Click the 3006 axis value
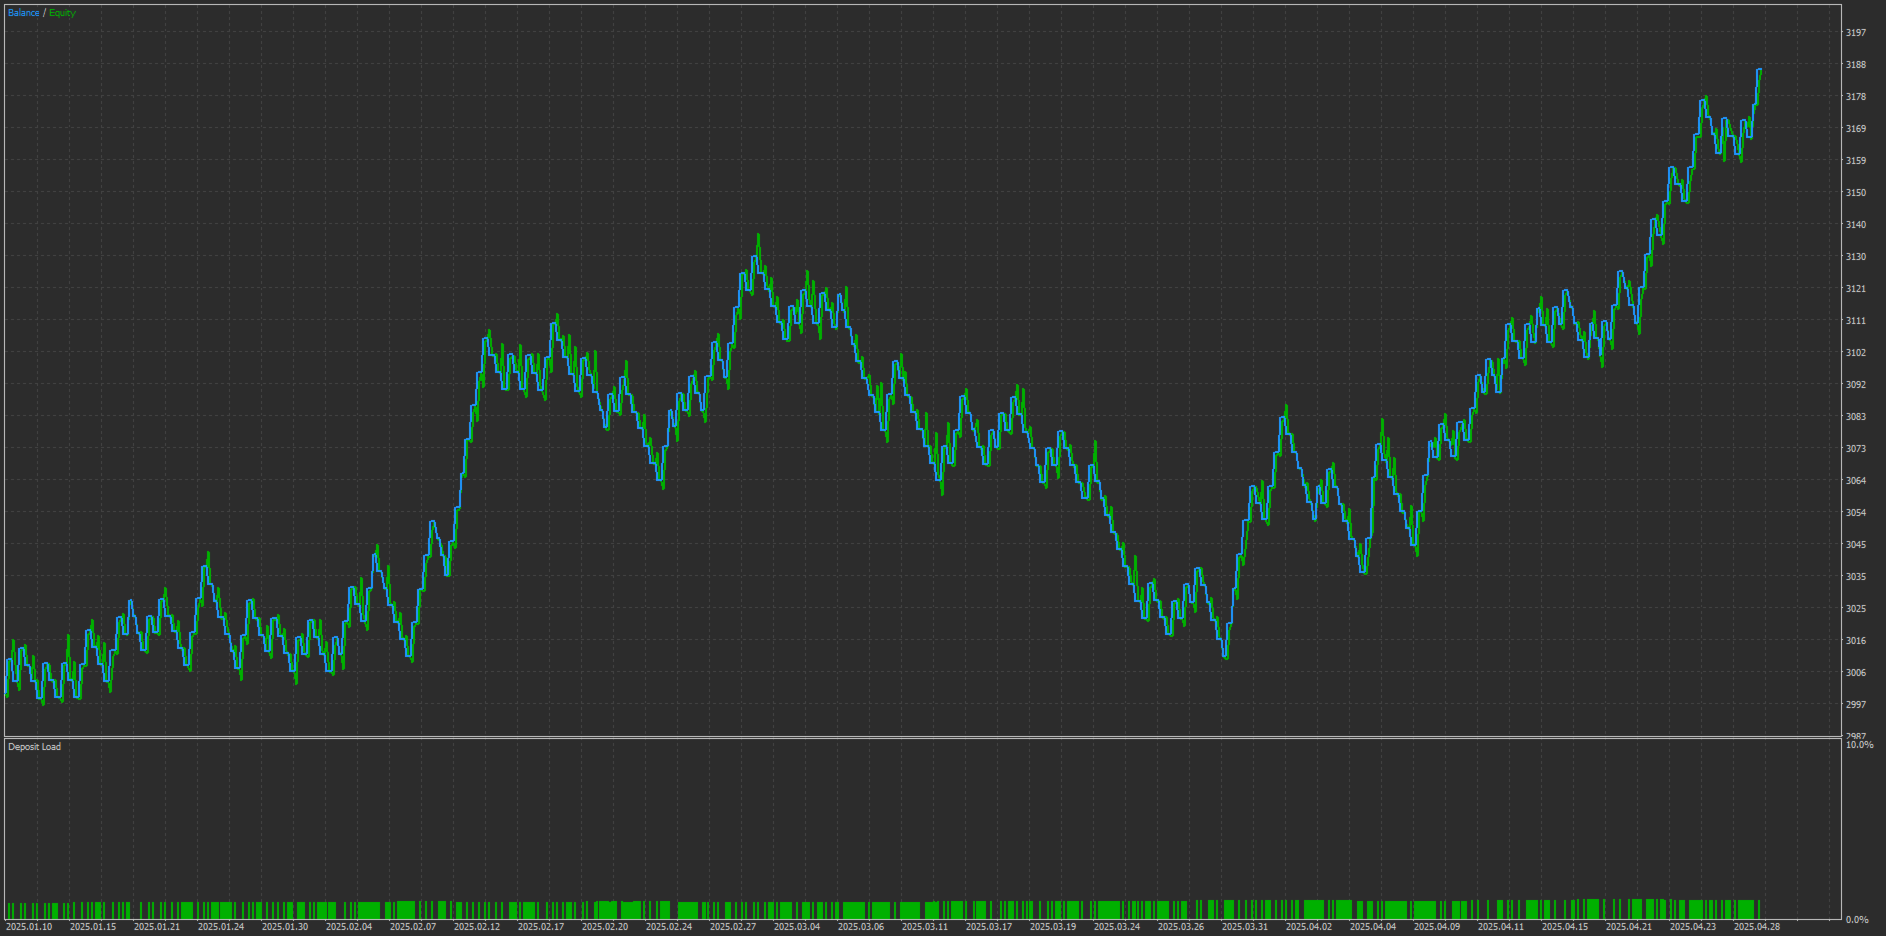 tap(1856, 673)
